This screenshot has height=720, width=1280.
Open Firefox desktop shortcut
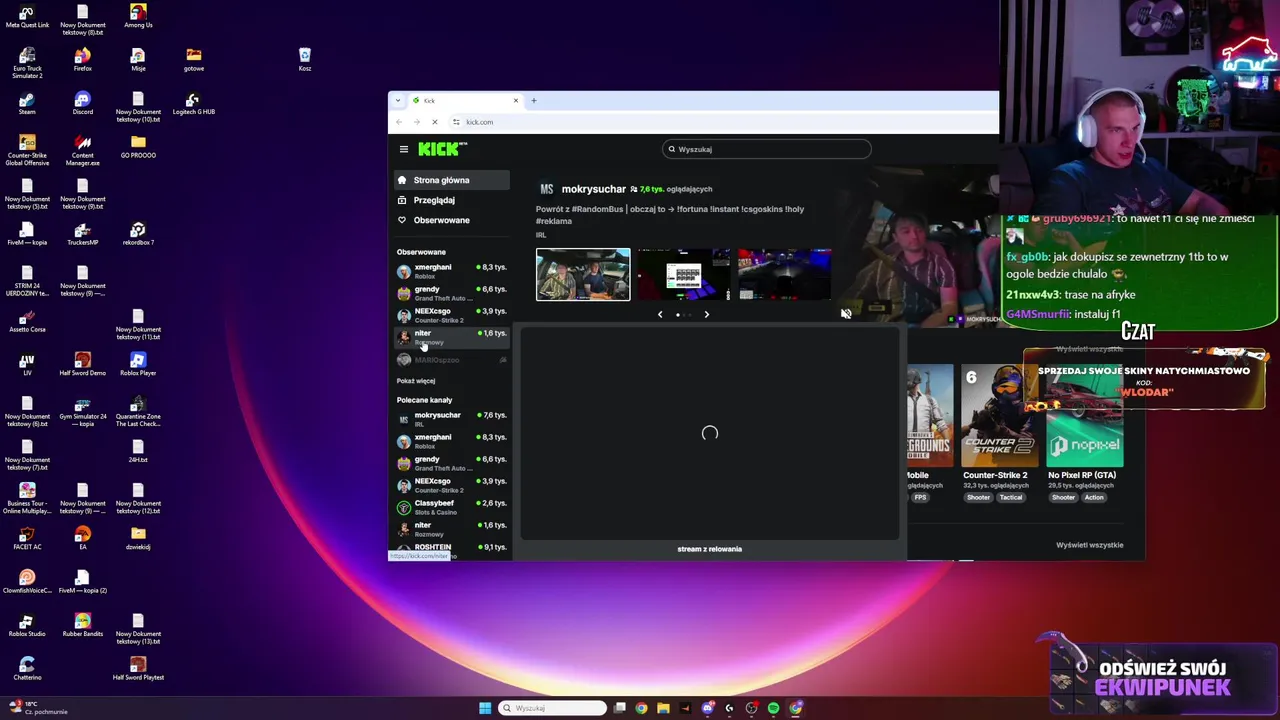[82, 59]
